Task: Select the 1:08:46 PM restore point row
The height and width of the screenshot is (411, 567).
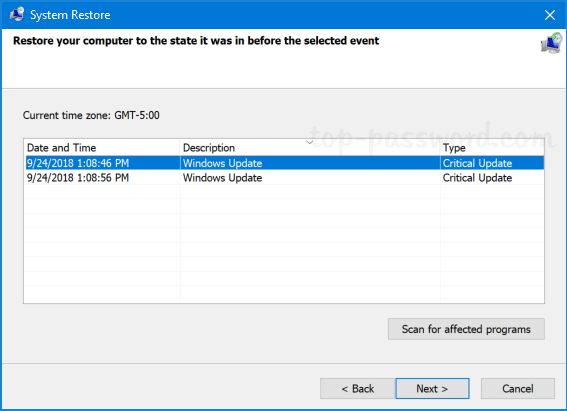Action: [x=284, y=163]
